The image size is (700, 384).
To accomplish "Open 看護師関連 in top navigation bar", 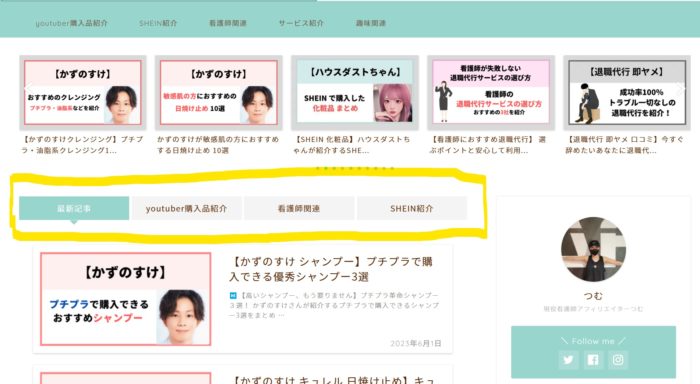I will coord(228,23).
